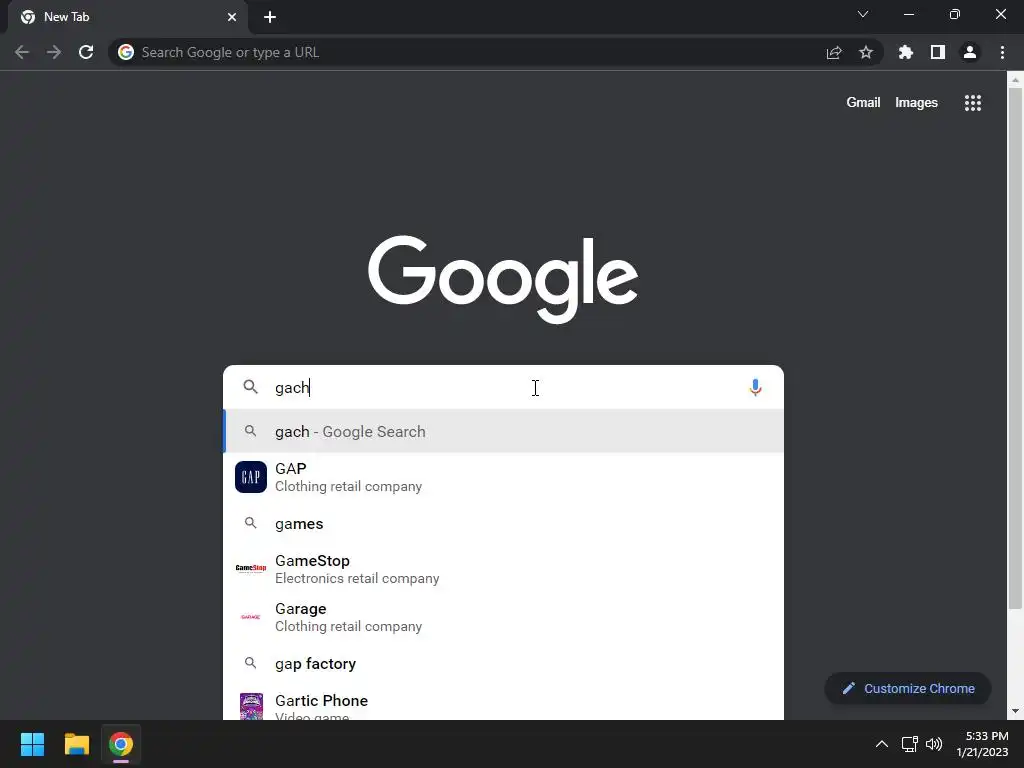Click the Chrome taskbar icon
The width and height of the screenshot is (1024, 768).
(121, 744)
